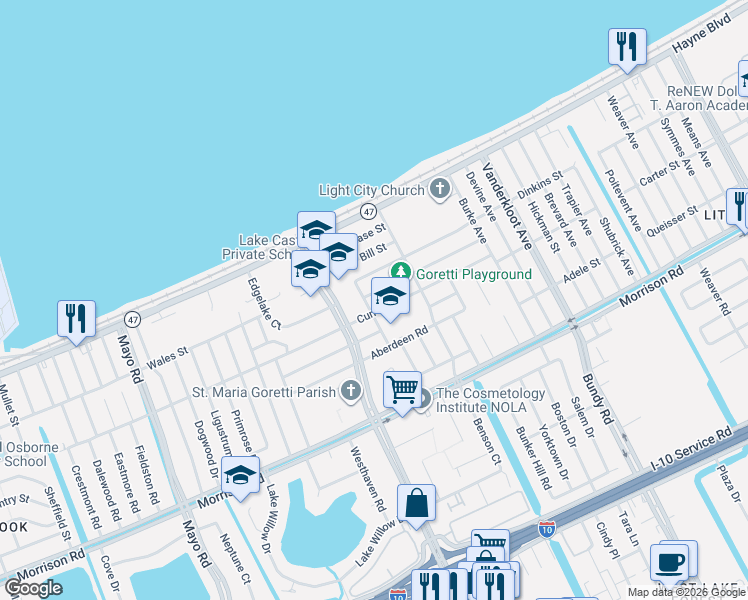
Task: Click the Crestmont Rd street label
Action: [86, 497]
